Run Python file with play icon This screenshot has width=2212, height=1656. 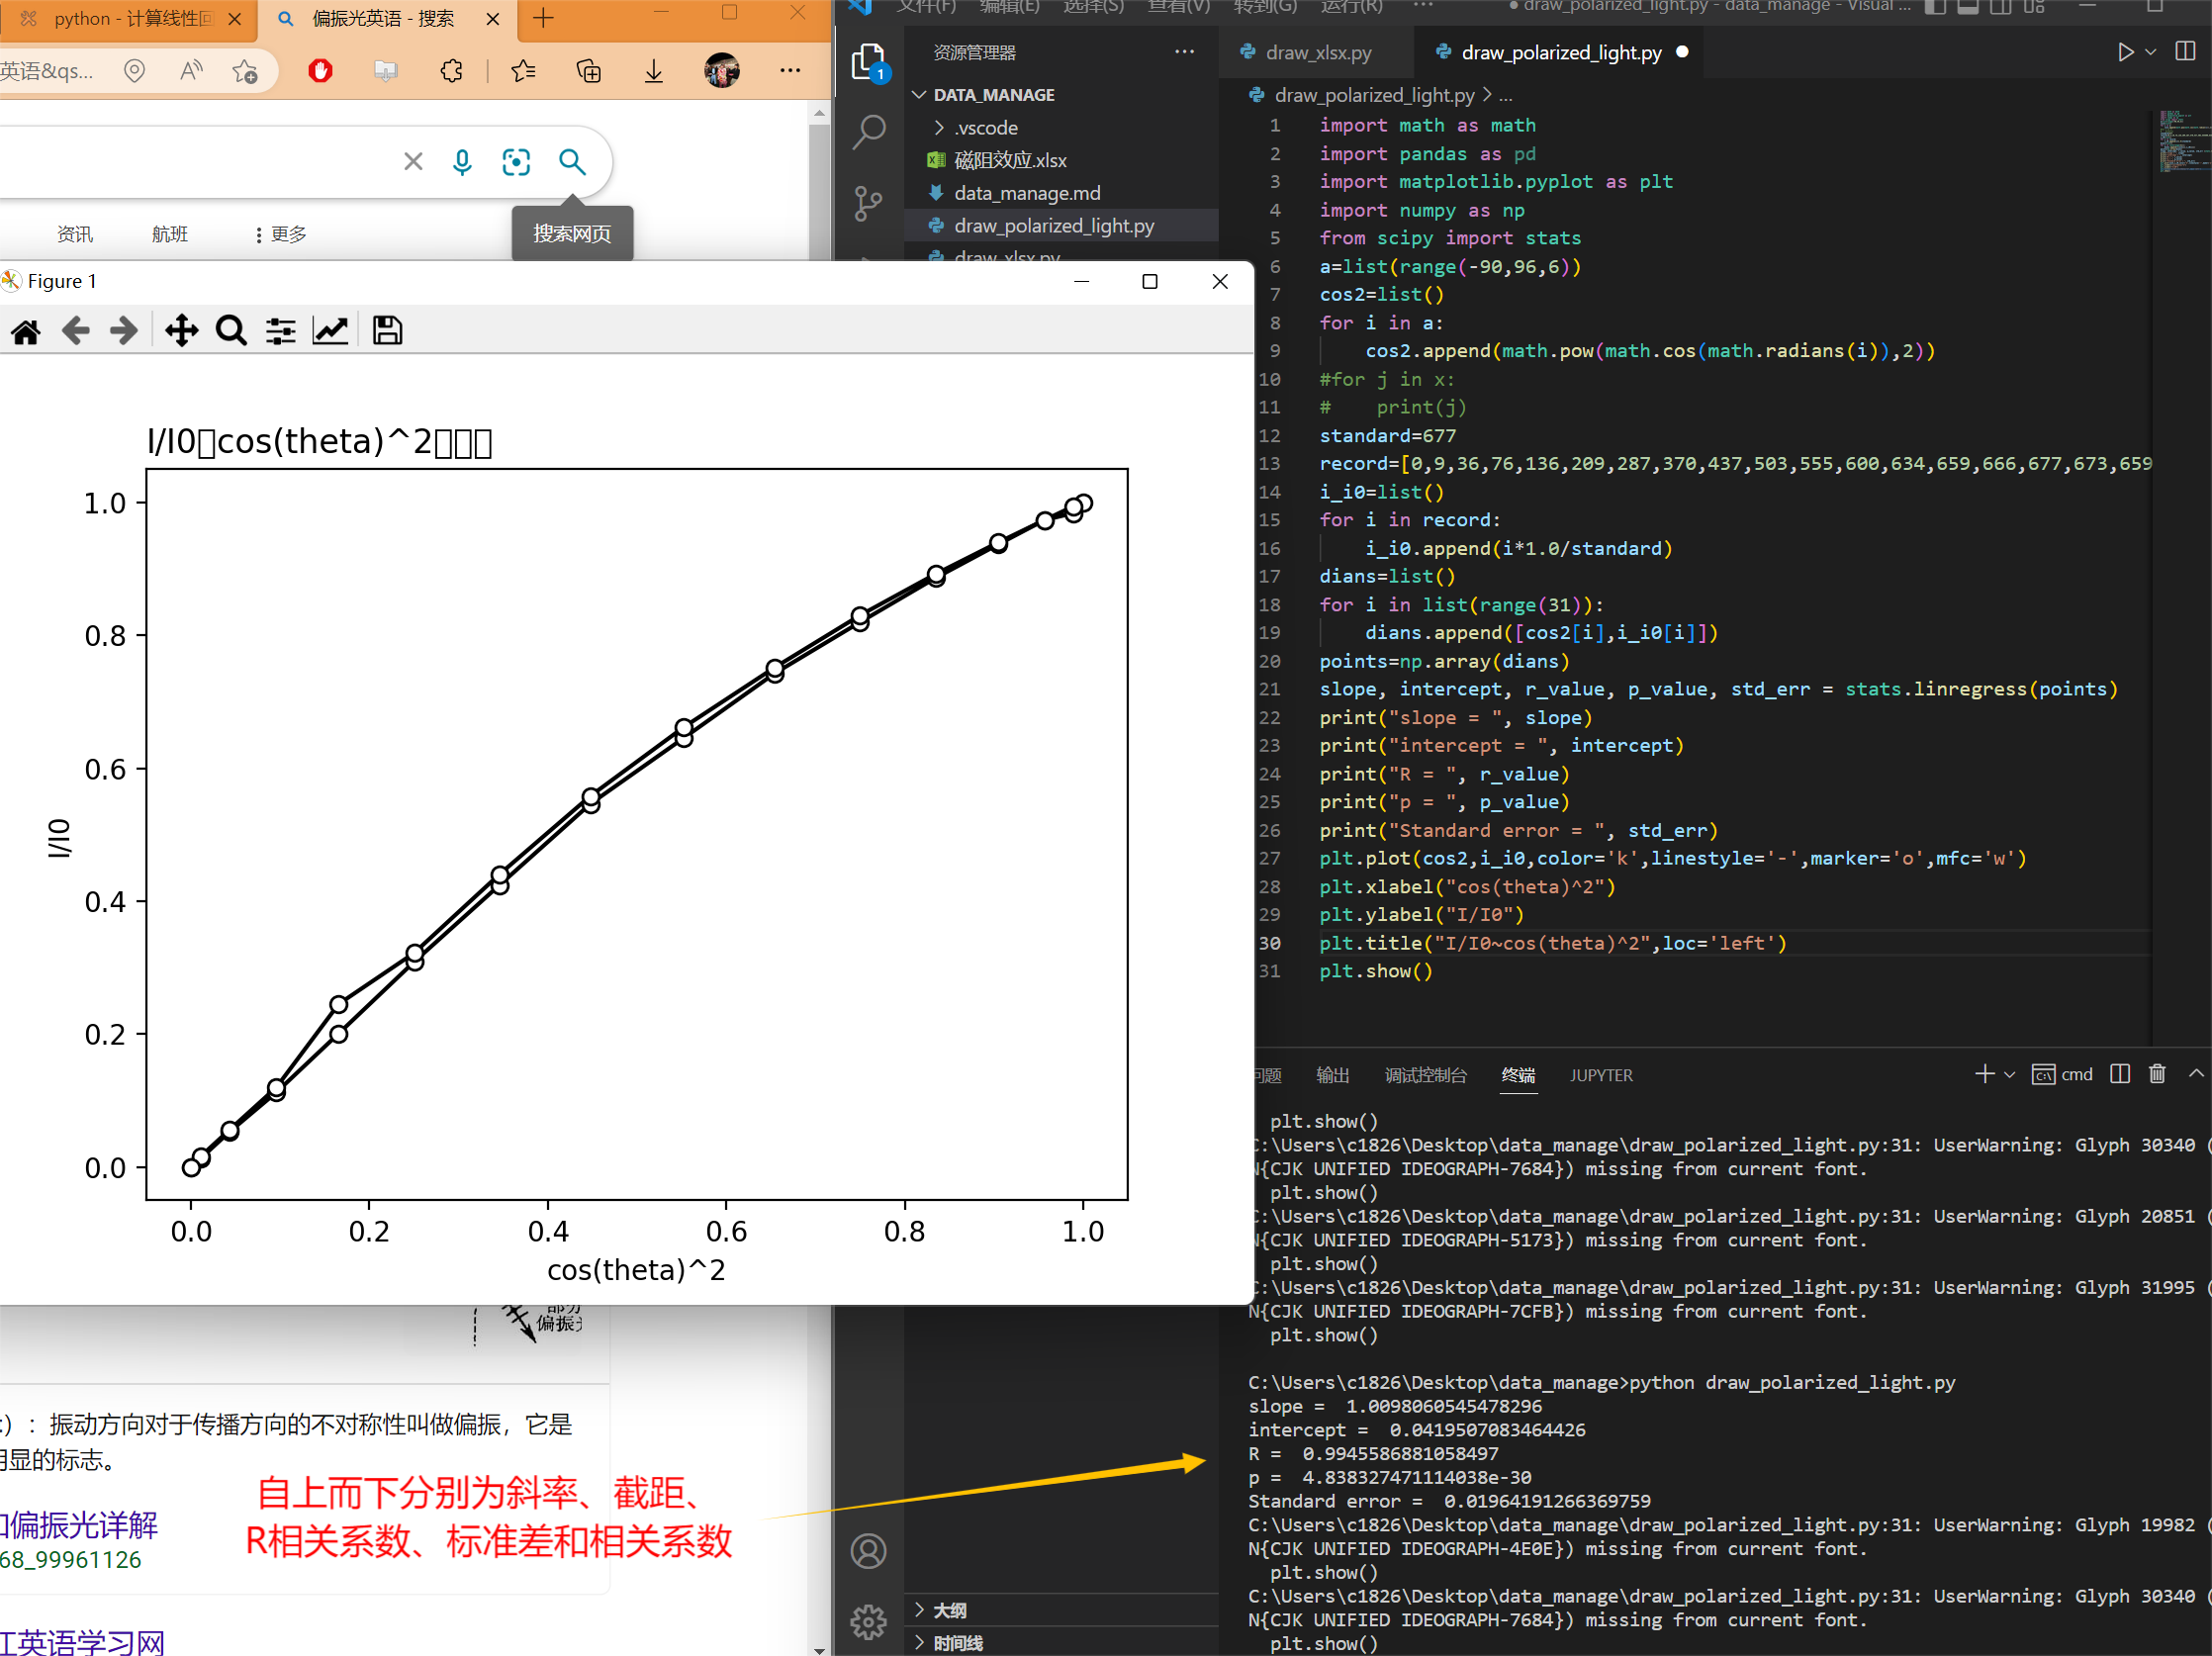pos(2125,52)
